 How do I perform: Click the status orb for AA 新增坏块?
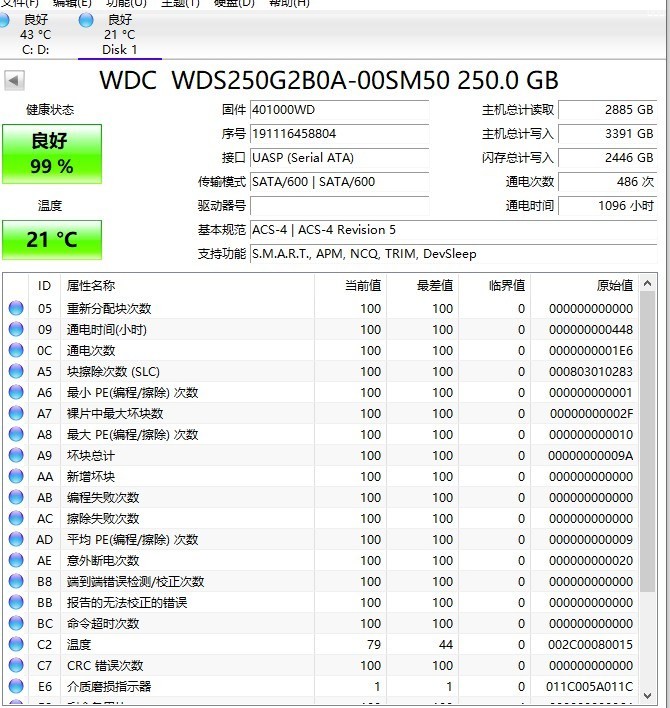16,476
